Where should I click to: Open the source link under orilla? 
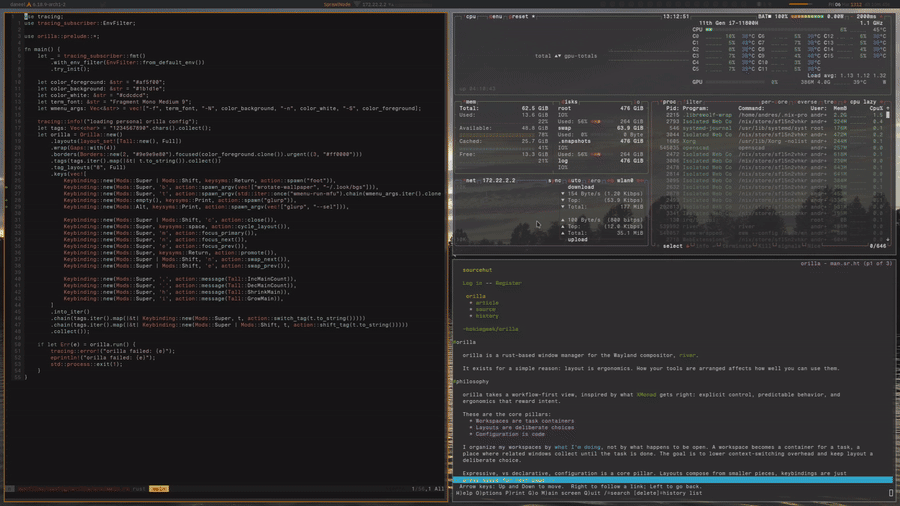pos(486,310)
